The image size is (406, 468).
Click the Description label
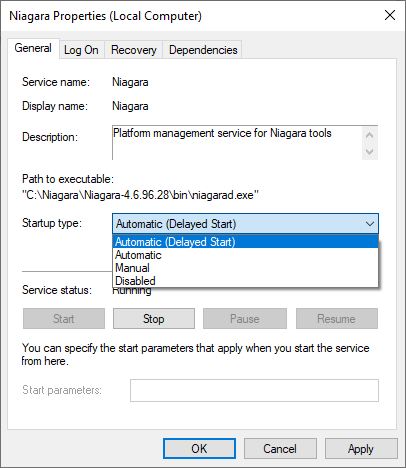[50, 137]
